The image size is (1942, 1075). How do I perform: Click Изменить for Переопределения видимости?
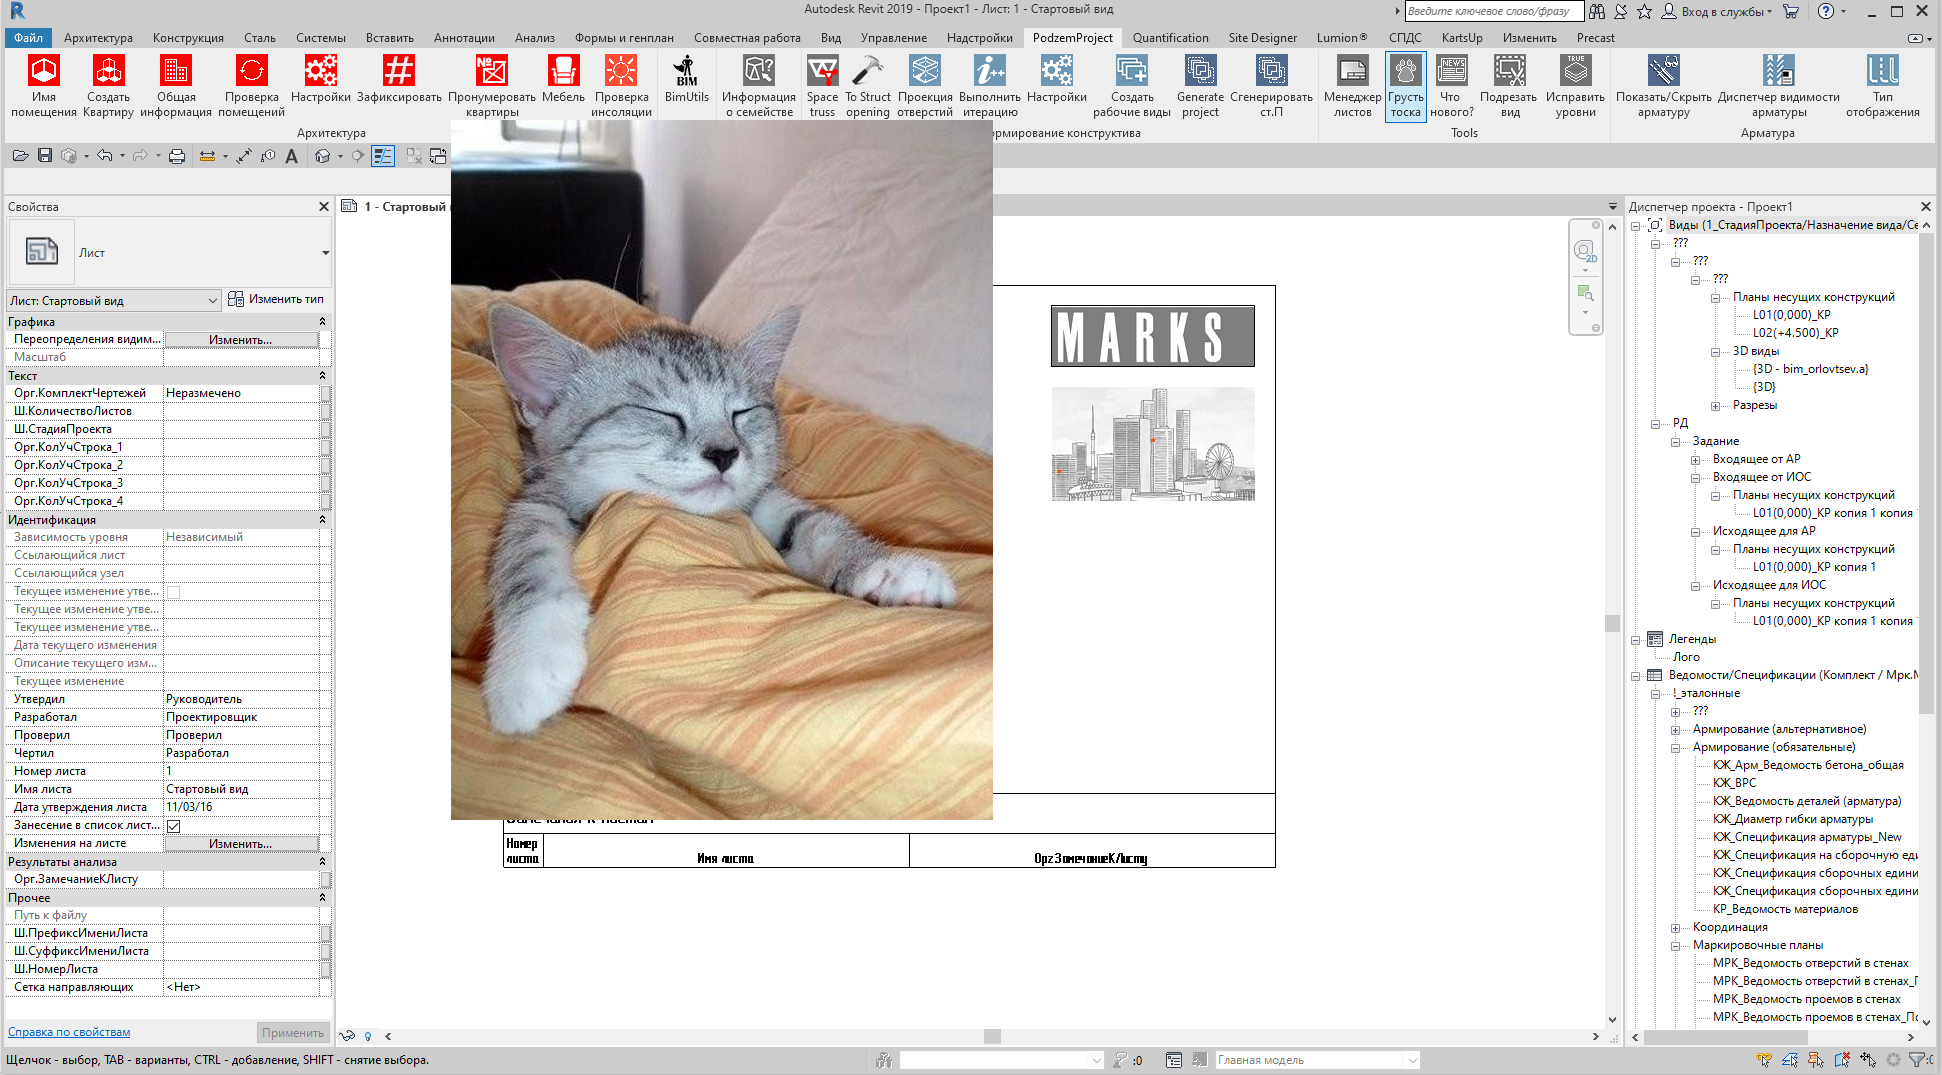click(240, 340)
